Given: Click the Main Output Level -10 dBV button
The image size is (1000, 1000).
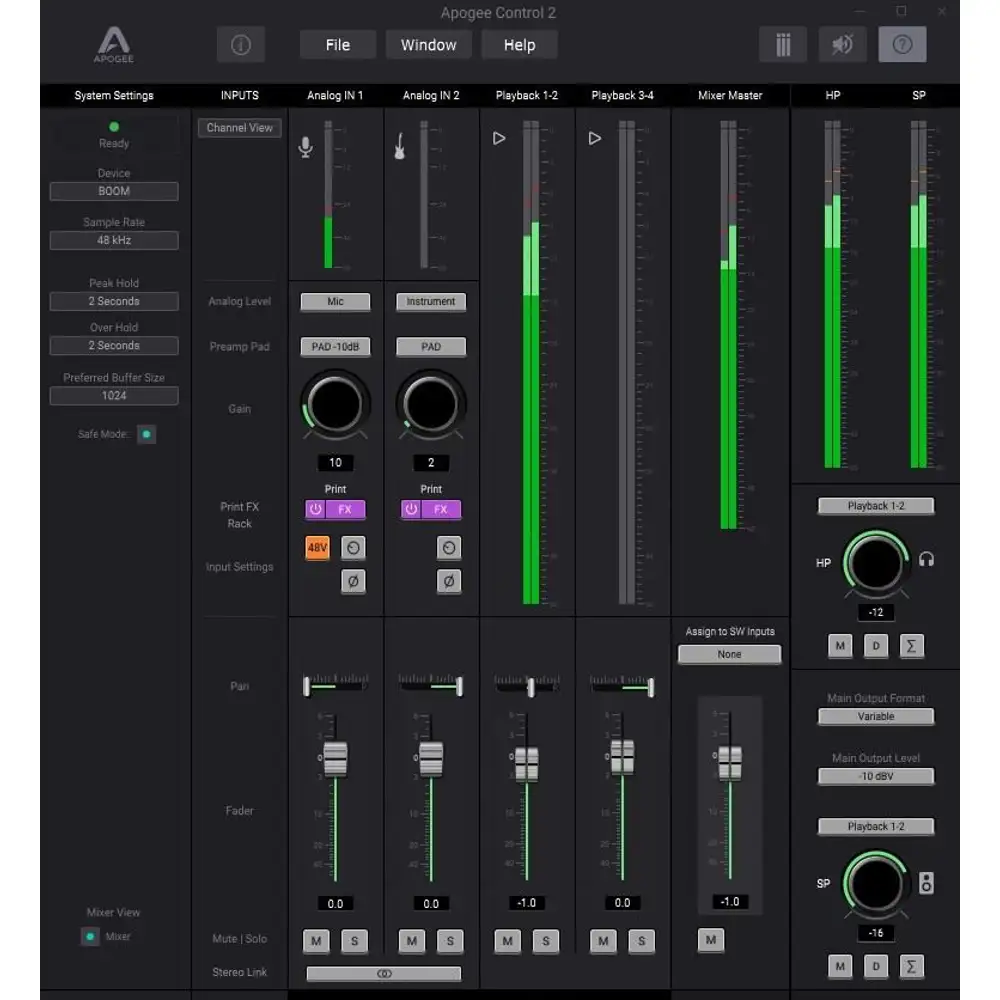Looking at the screenshot, I should tap(876, 776).
